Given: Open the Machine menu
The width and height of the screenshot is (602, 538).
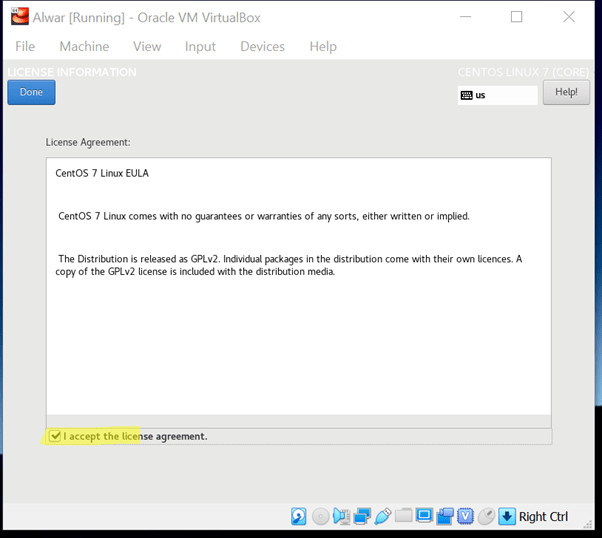Looking at the screenshot, I should pos(84,46).
